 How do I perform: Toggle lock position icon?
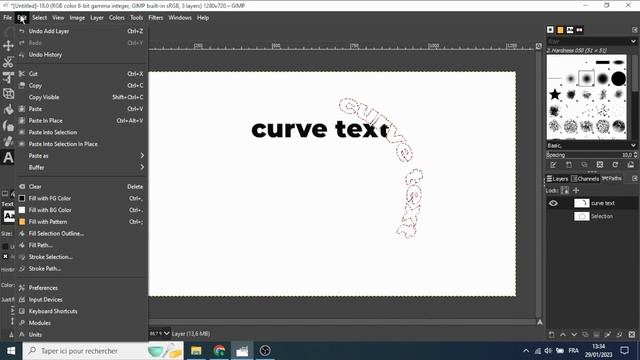click(x=576, y=190)
